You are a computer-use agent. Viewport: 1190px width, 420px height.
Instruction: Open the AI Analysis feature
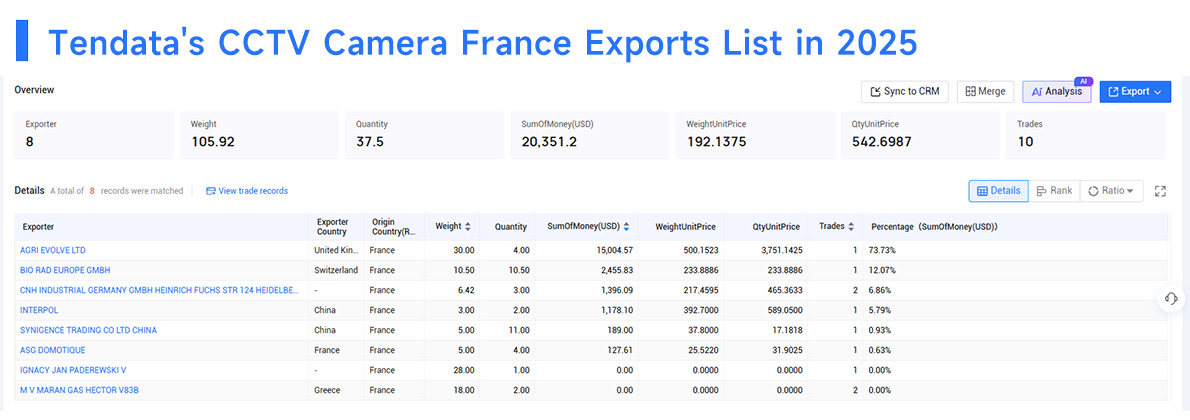[x=1056, y=92]
